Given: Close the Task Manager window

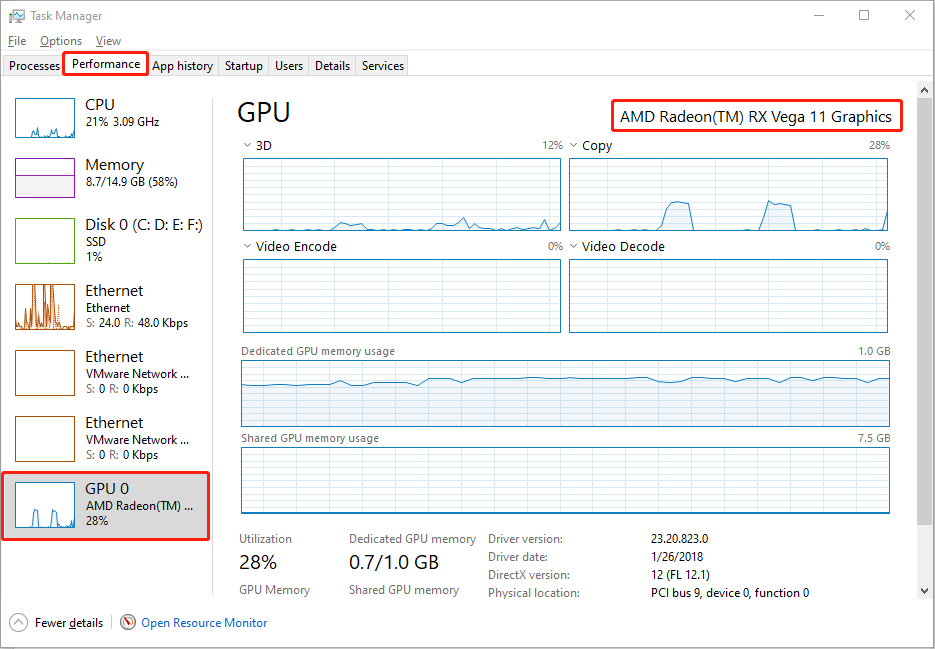Looking at the screenshot, I should (x=910, y=16).
